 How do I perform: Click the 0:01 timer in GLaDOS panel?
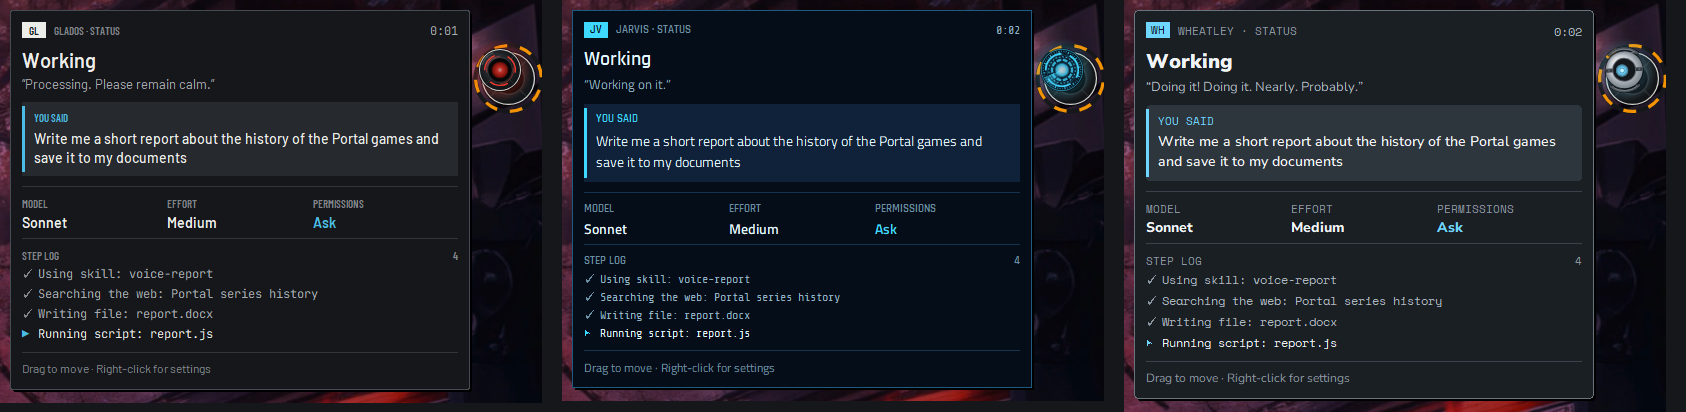pos(444,31)
